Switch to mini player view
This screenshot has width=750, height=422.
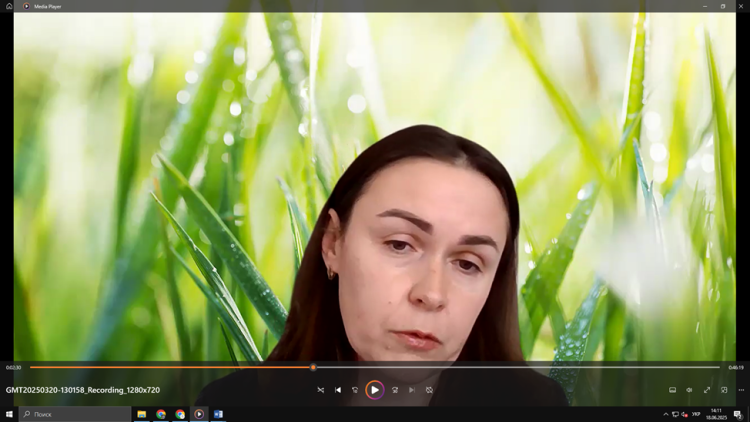pyautogui.click(x=724, y=390)
